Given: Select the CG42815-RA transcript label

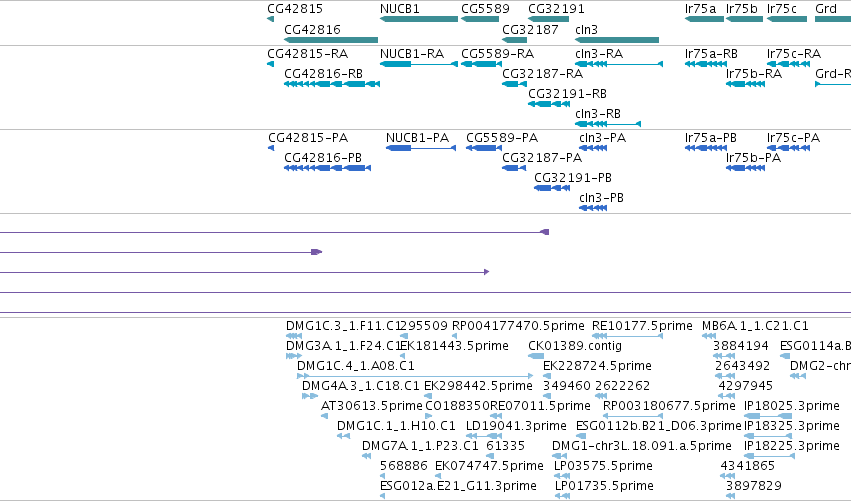Looking at the screenshot, I should click(308, 54).
